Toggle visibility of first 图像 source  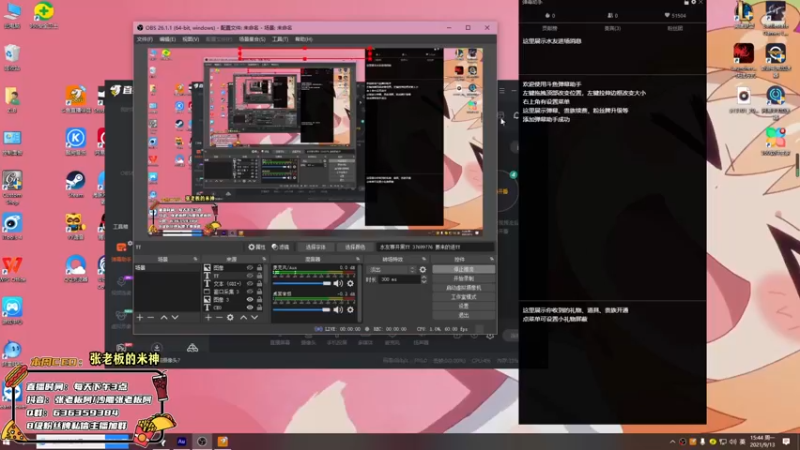249,267
